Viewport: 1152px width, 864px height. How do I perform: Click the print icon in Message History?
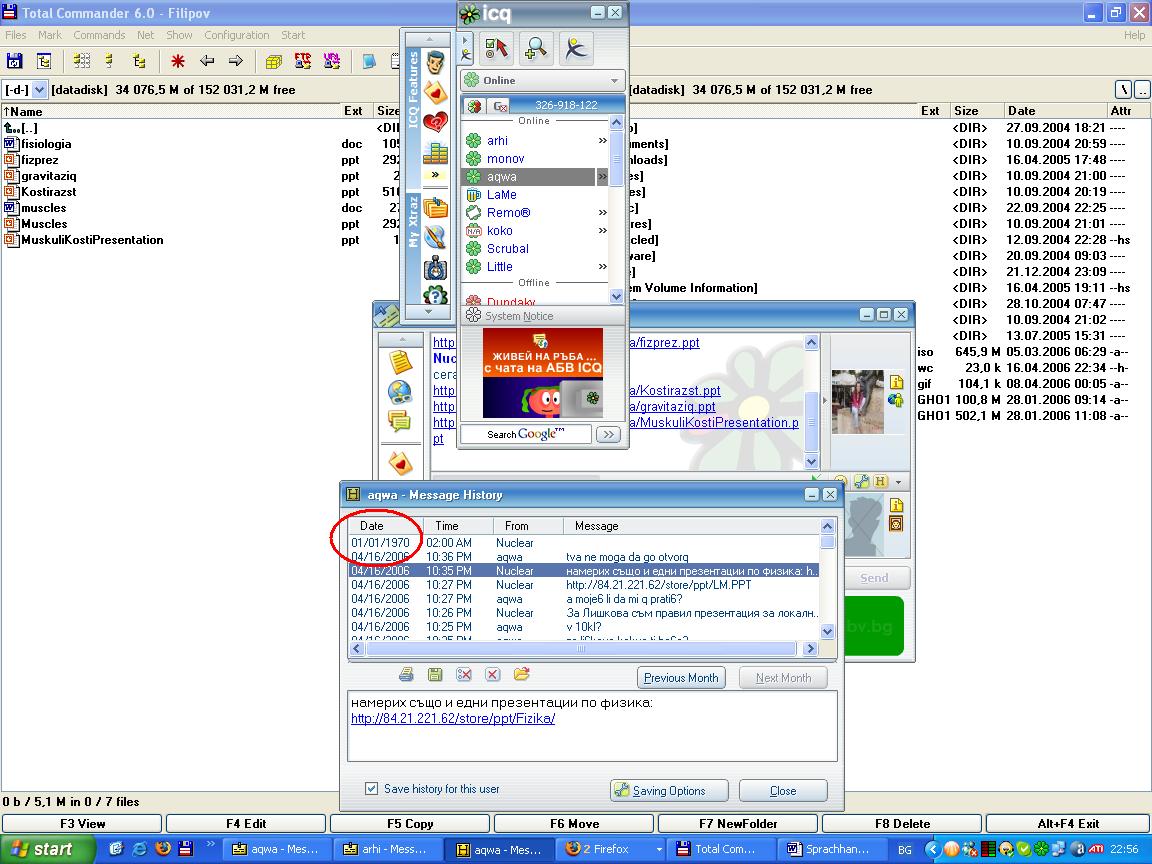[406, 674]
